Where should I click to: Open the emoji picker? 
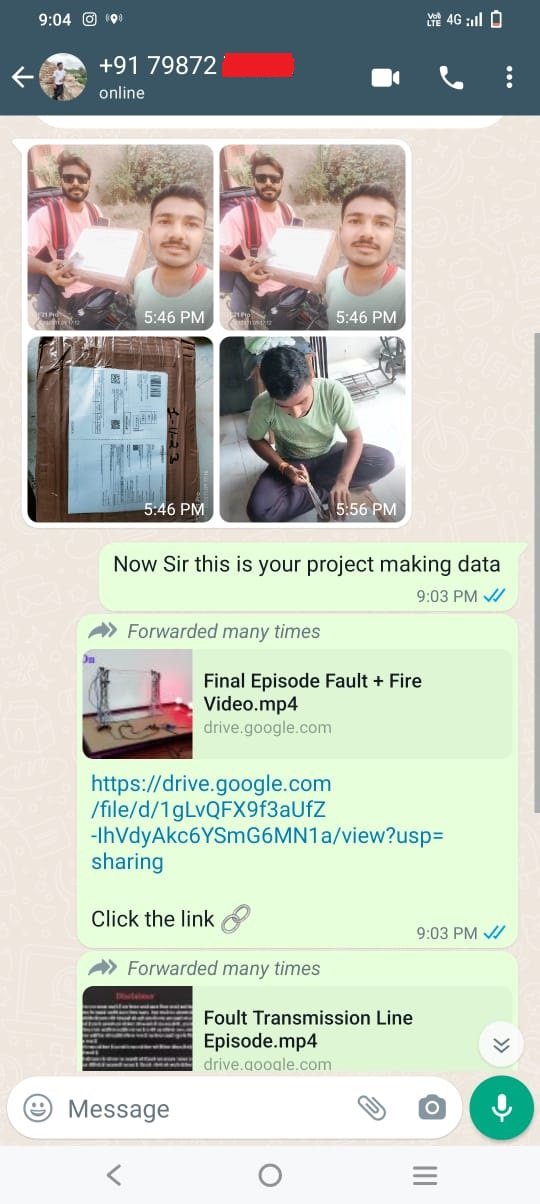(38, 1108)
